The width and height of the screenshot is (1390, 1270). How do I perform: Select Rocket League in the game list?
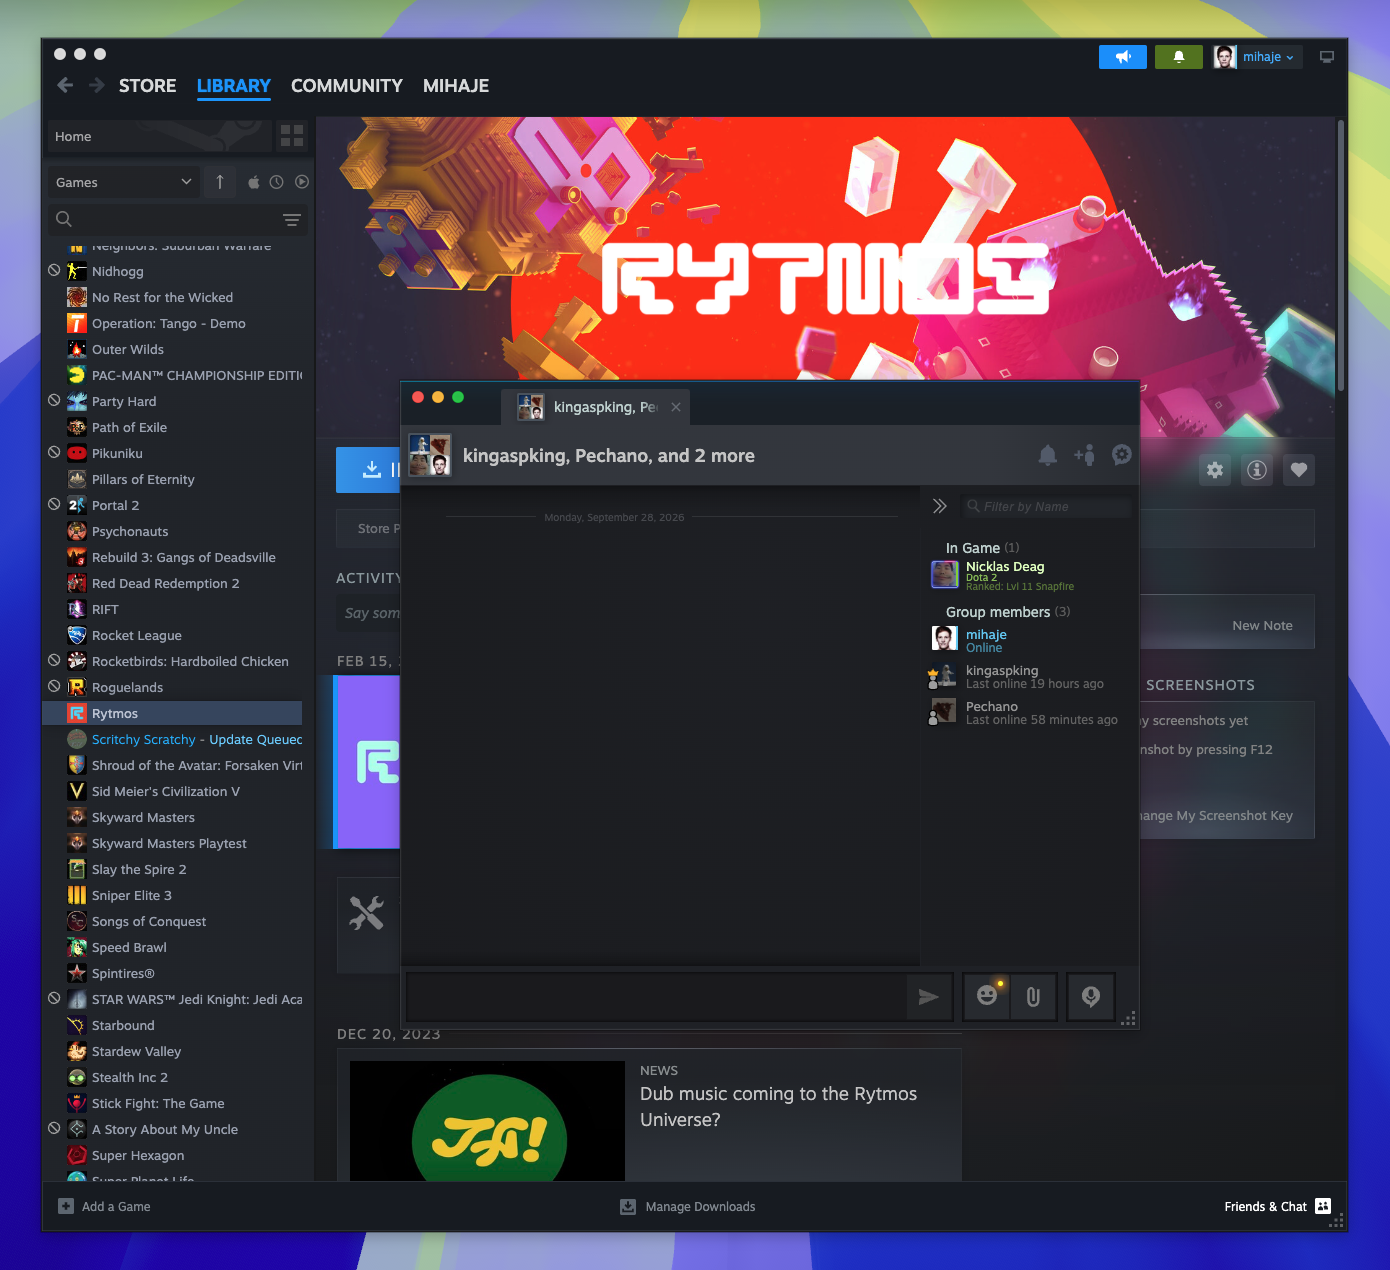point(172,635)
